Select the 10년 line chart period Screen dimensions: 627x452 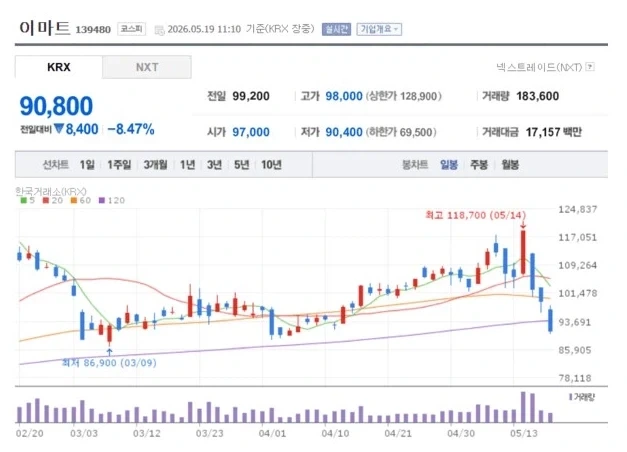(x=272, y=164)
